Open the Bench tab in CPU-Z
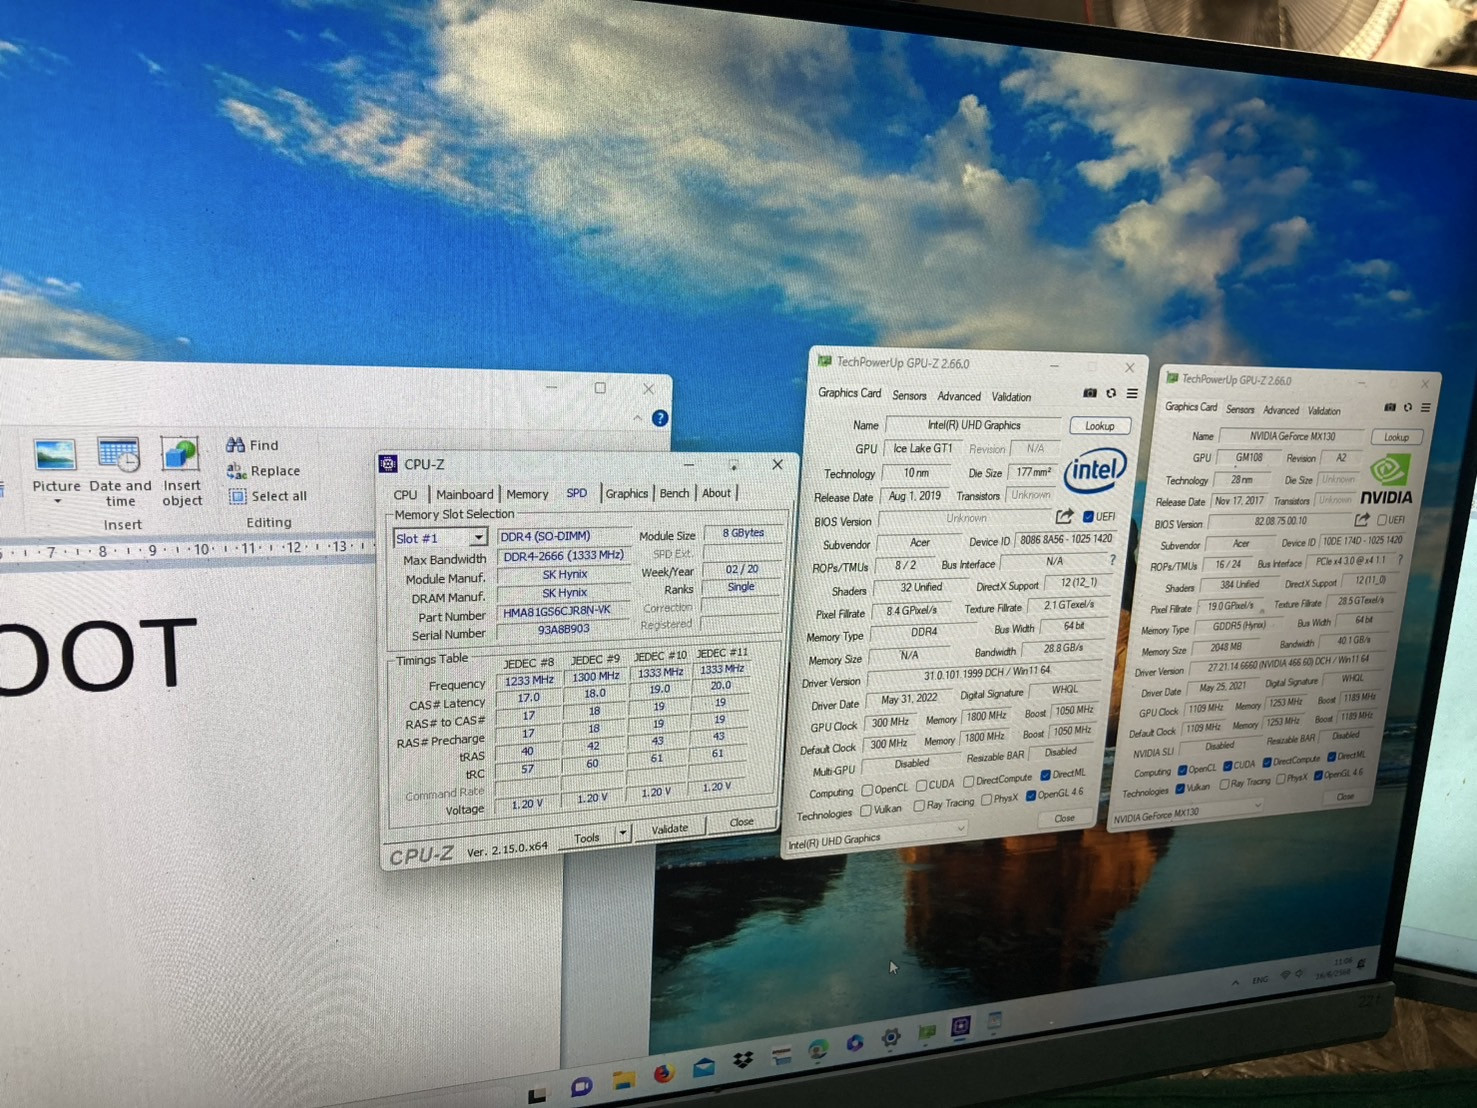The height and width of the screenshot is (1108, 1477). [x=674, y=493]
